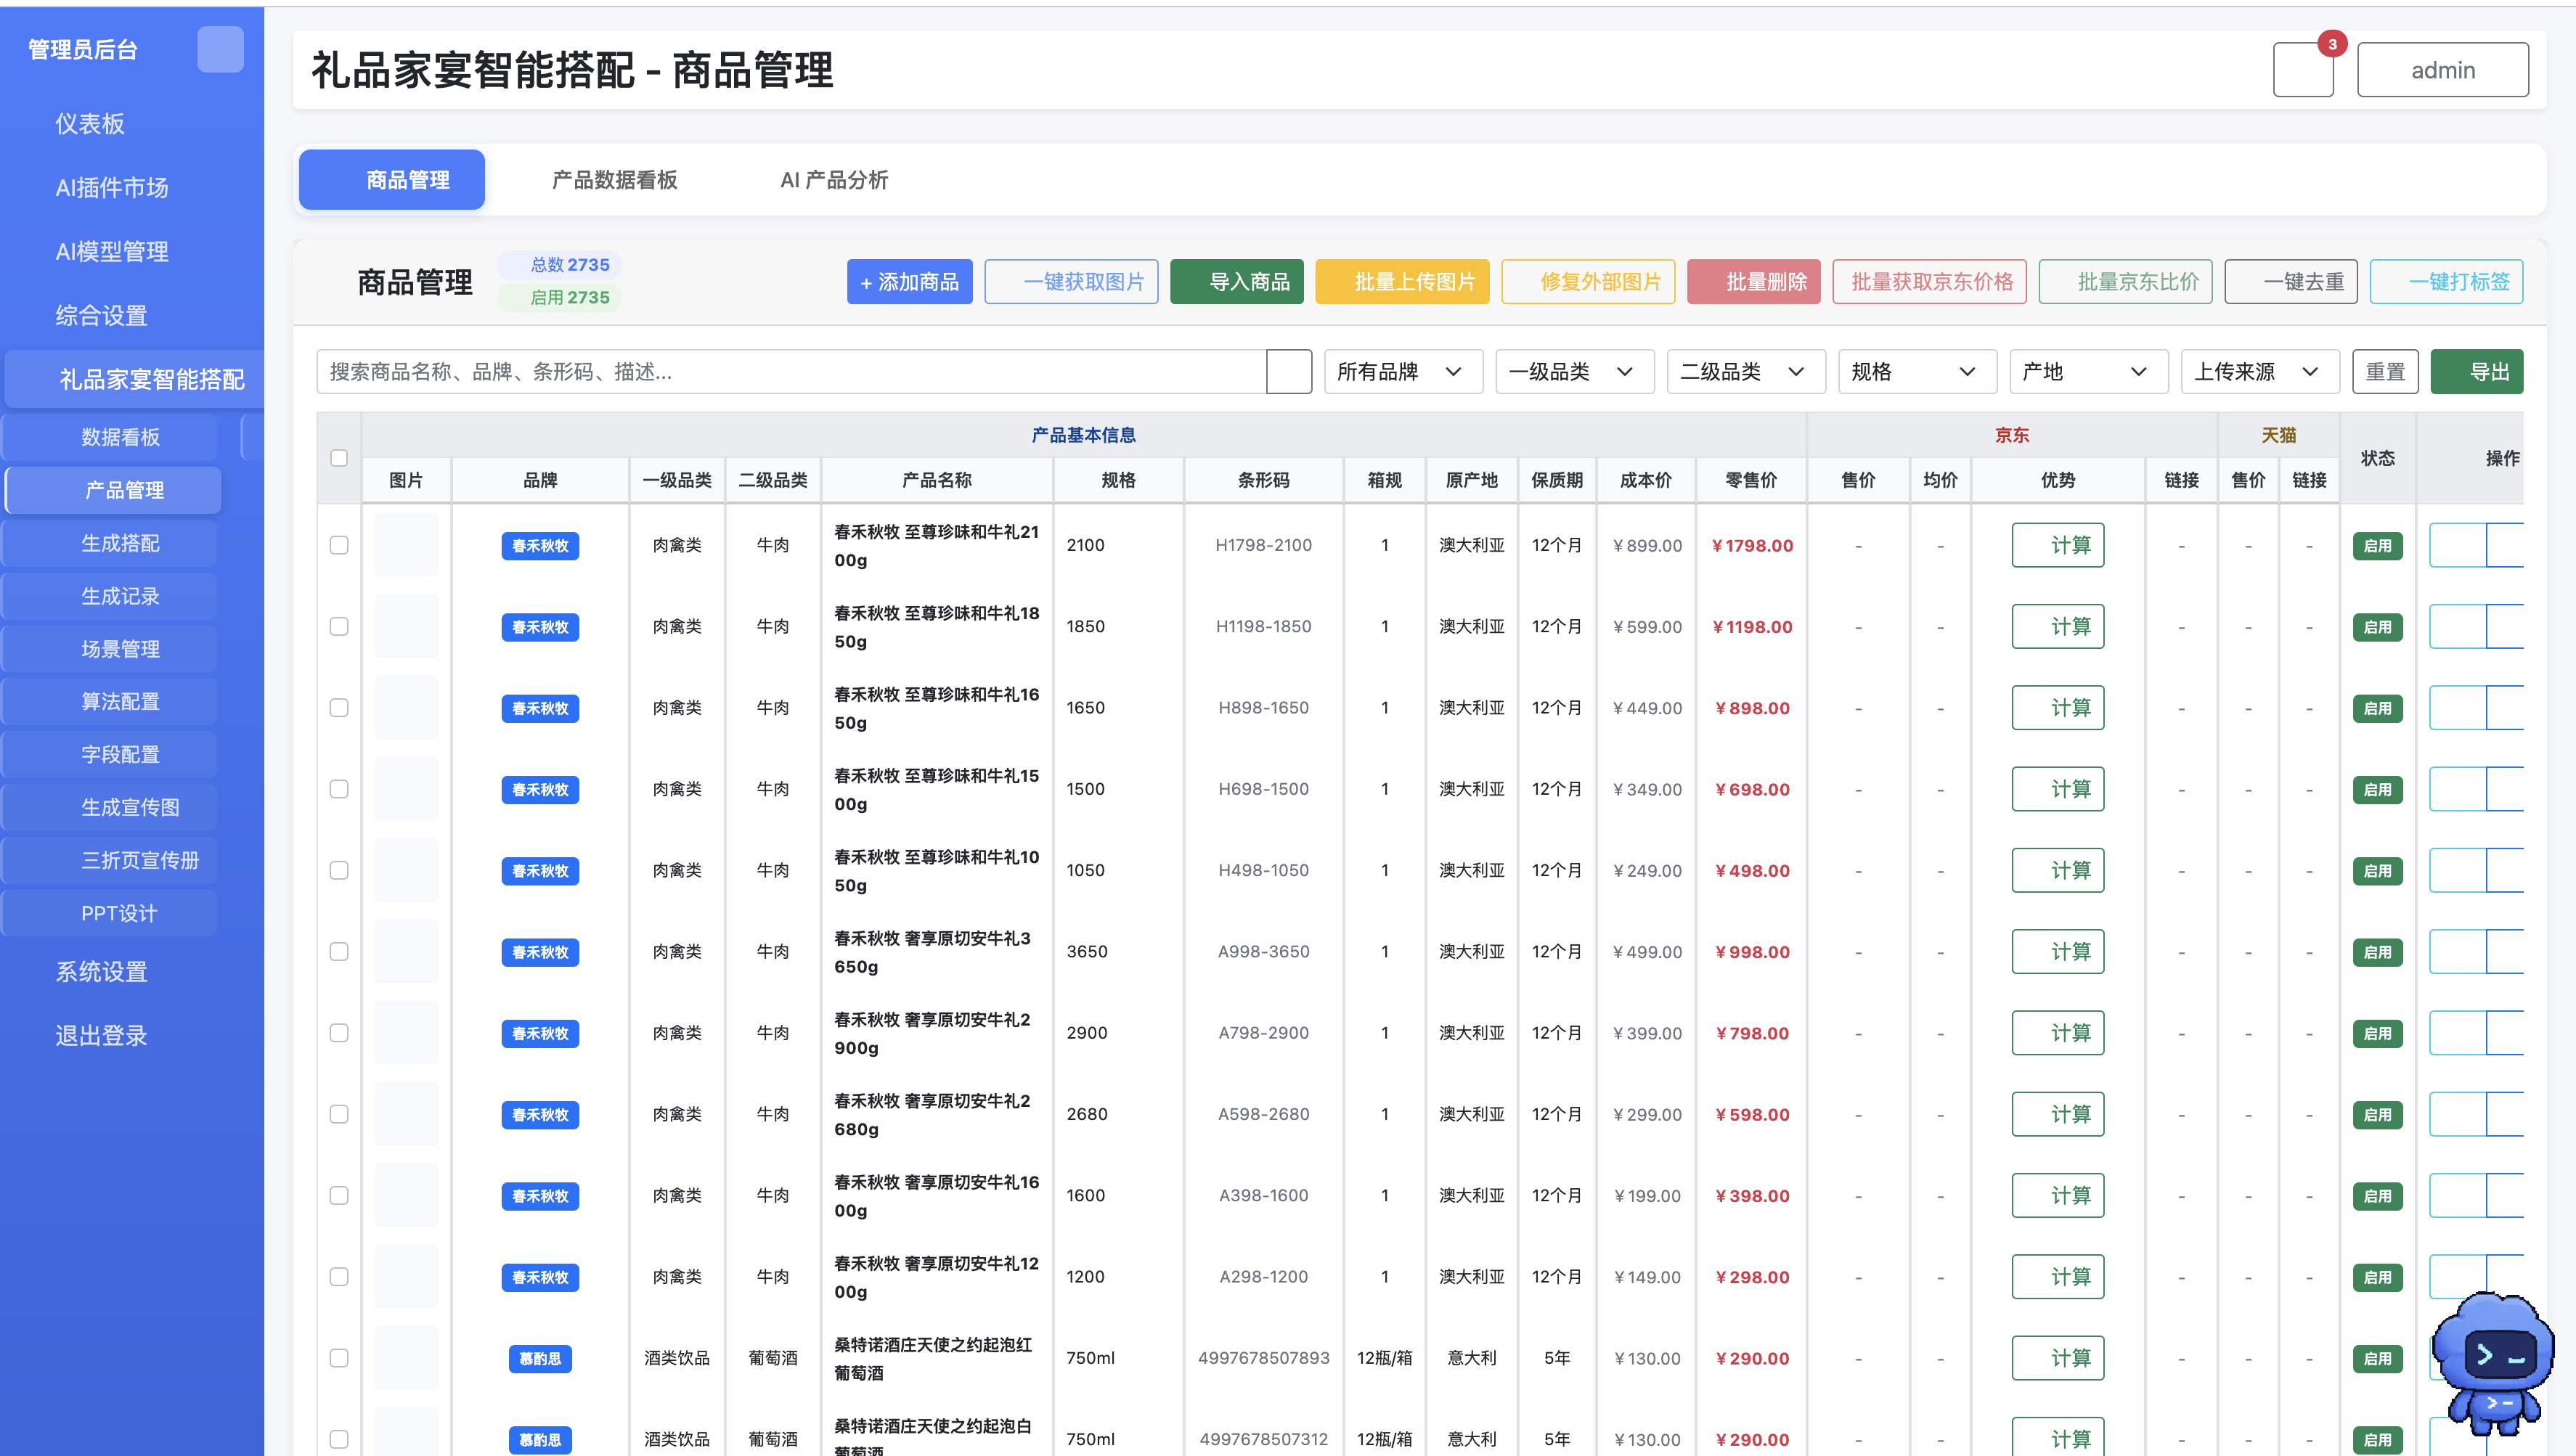Screen dimensions: 2576x1456
Task: Open image placeholder for row H1798-2100
Action: click(406, 545)
